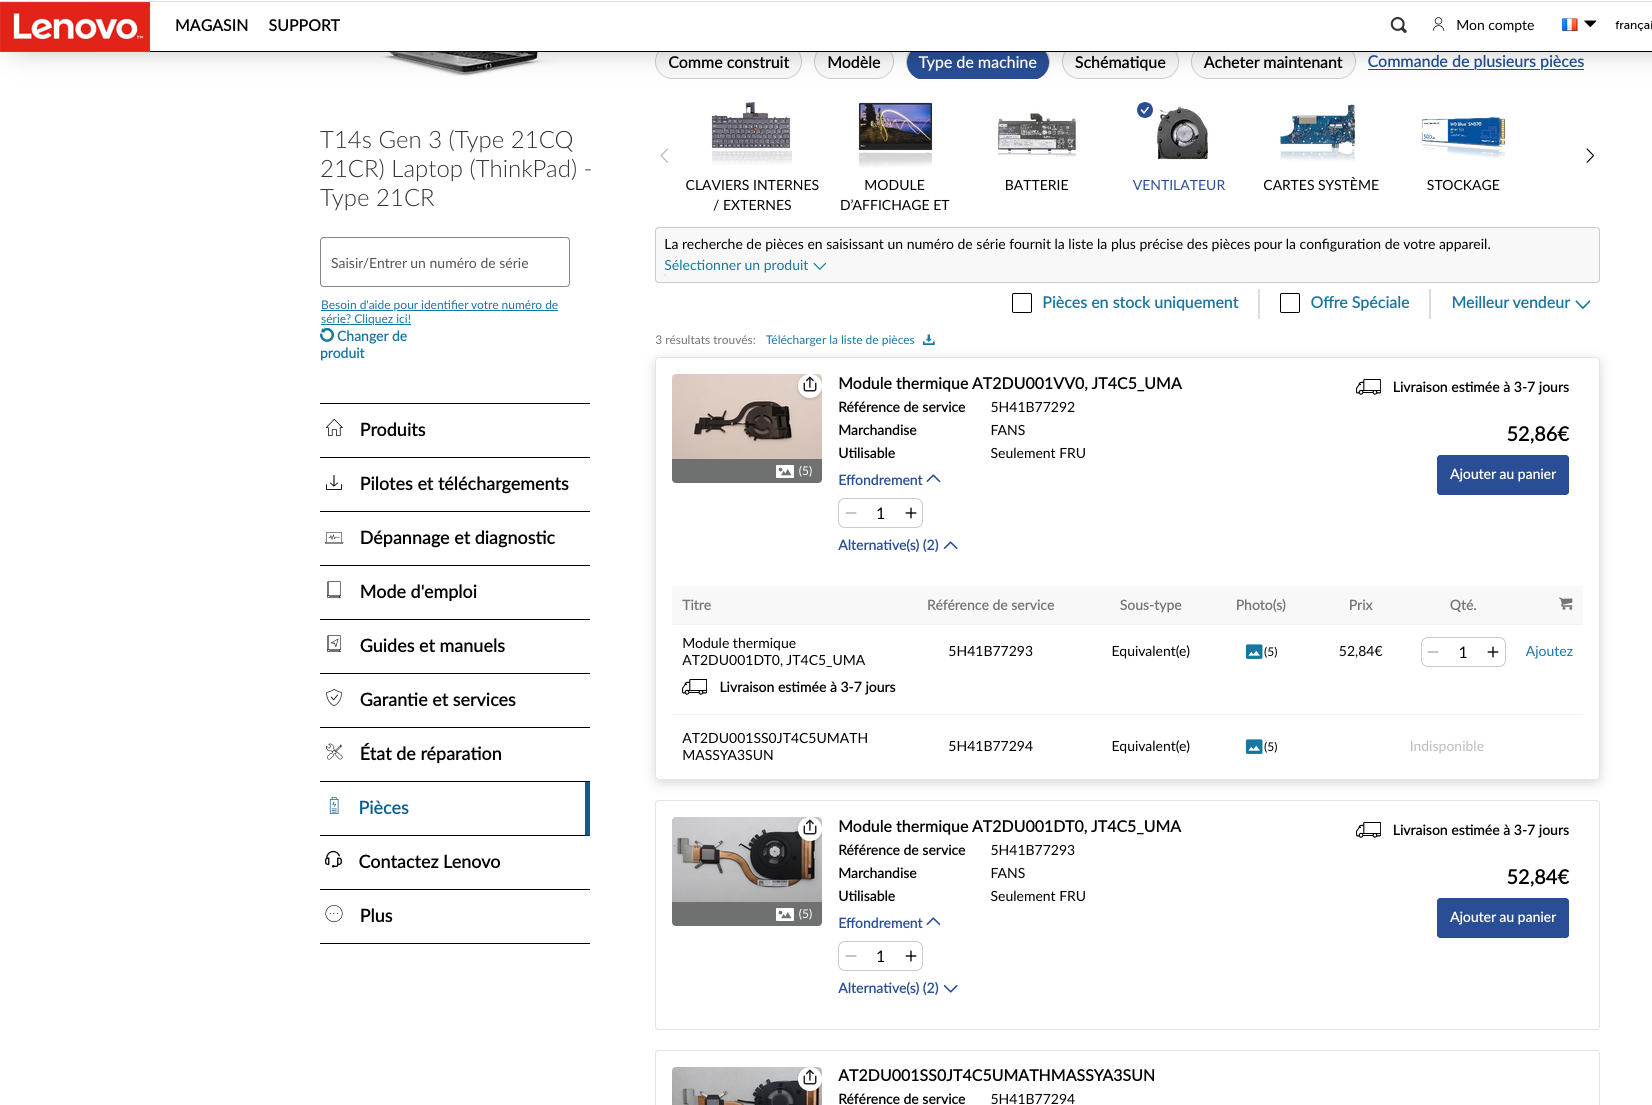Open photo icon for 5H41B77294 alternative row
This screenshot has height=1105, width=1652.
pos(1254,747)
